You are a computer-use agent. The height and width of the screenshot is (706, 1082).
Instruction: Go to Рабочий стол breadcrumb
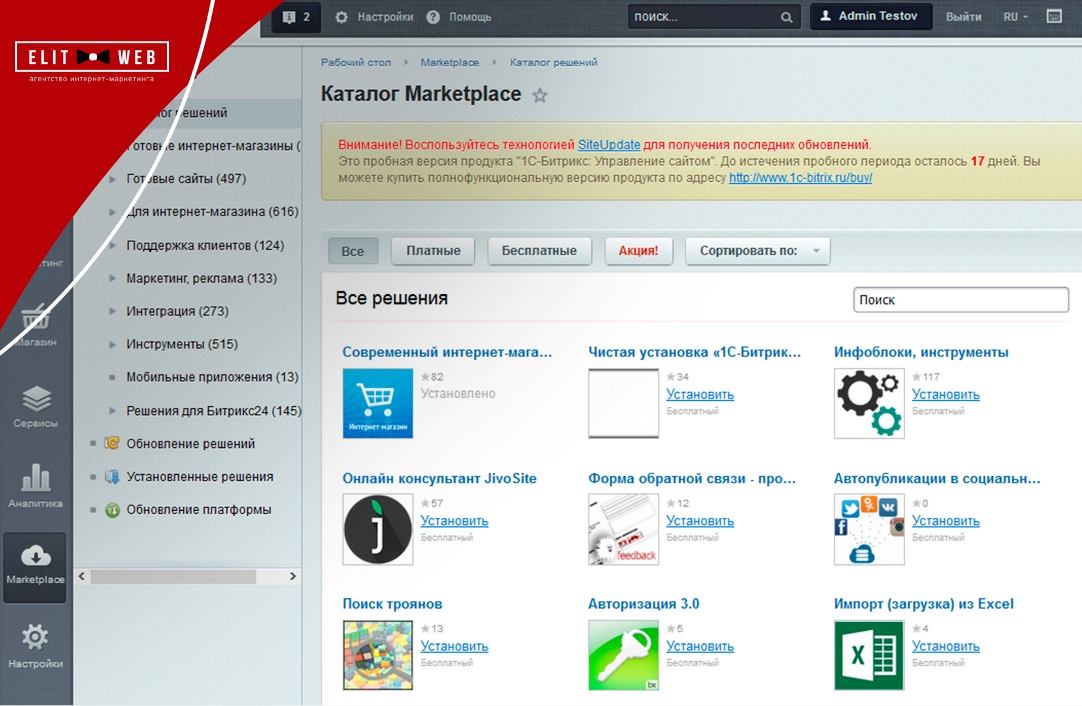coord(355,62)
